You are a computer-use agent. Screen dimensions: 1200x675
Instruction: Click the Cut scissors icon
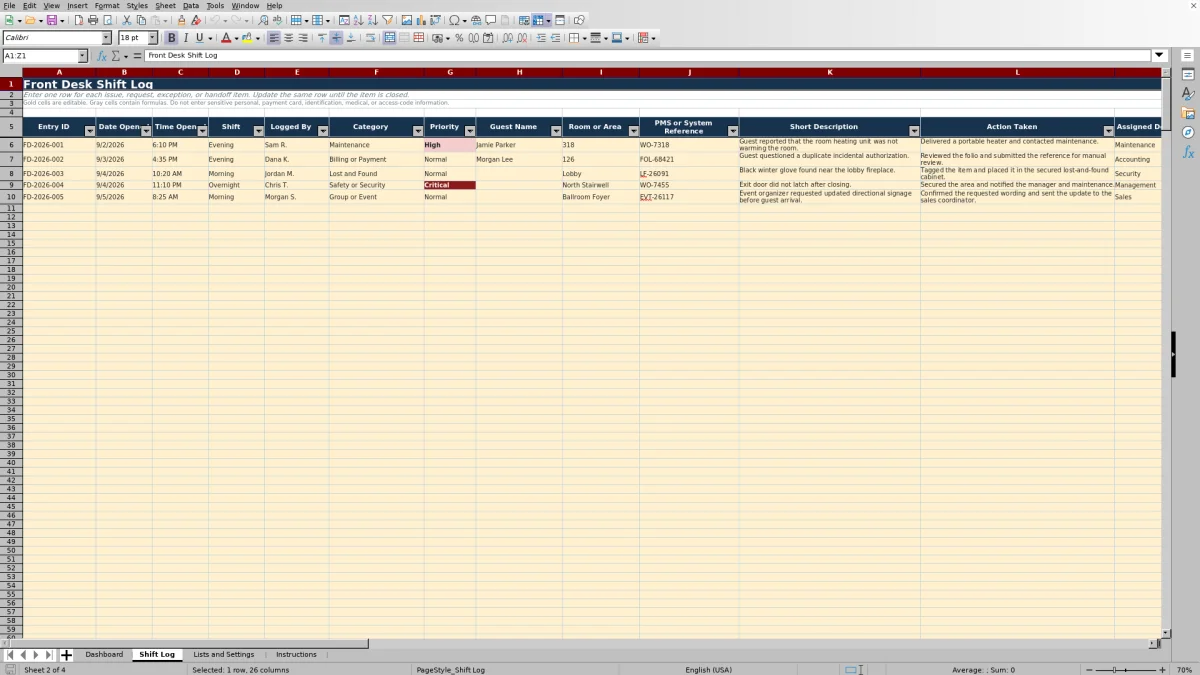(x=126, y=20)
